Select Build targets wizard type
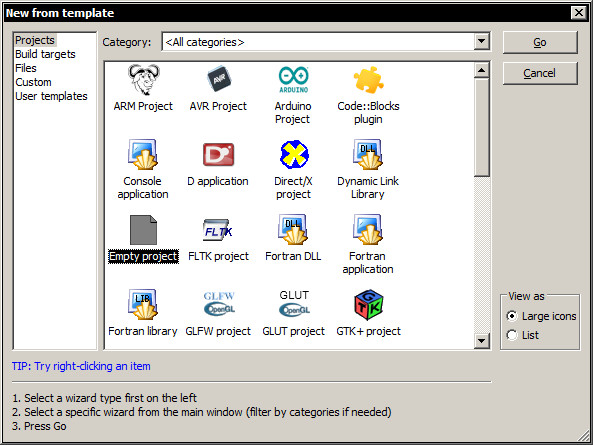This screenshot has width=593, height=445. pos(45,54)
